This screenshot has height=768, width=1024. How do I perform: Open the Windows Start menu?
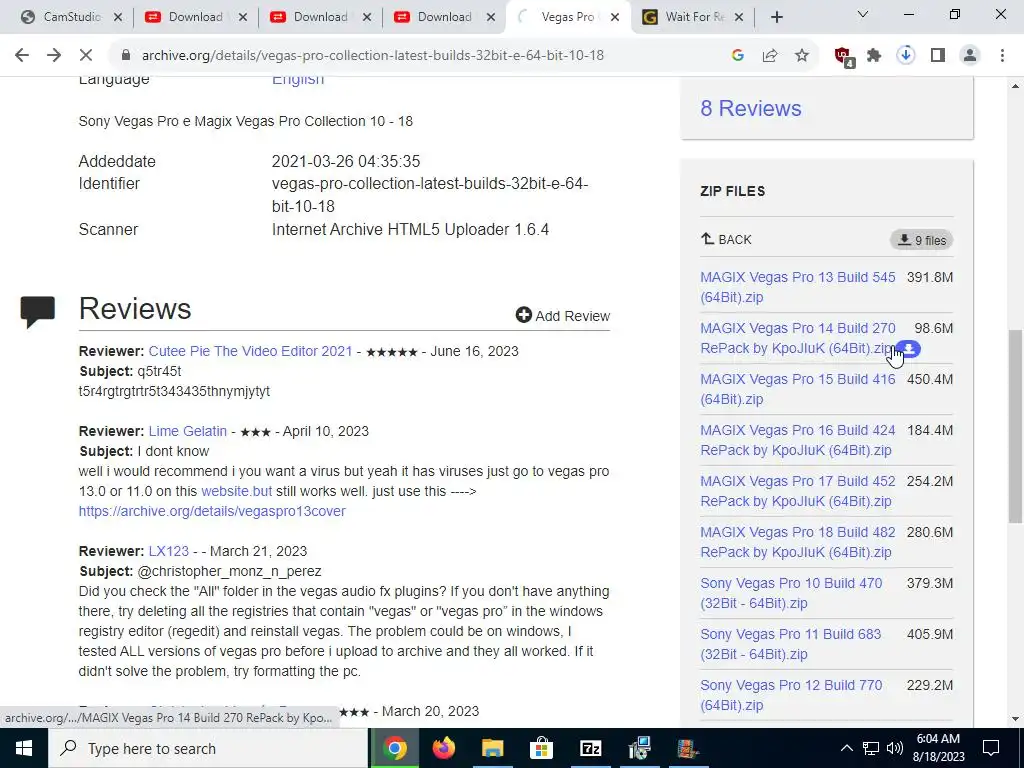pos(24,748)
